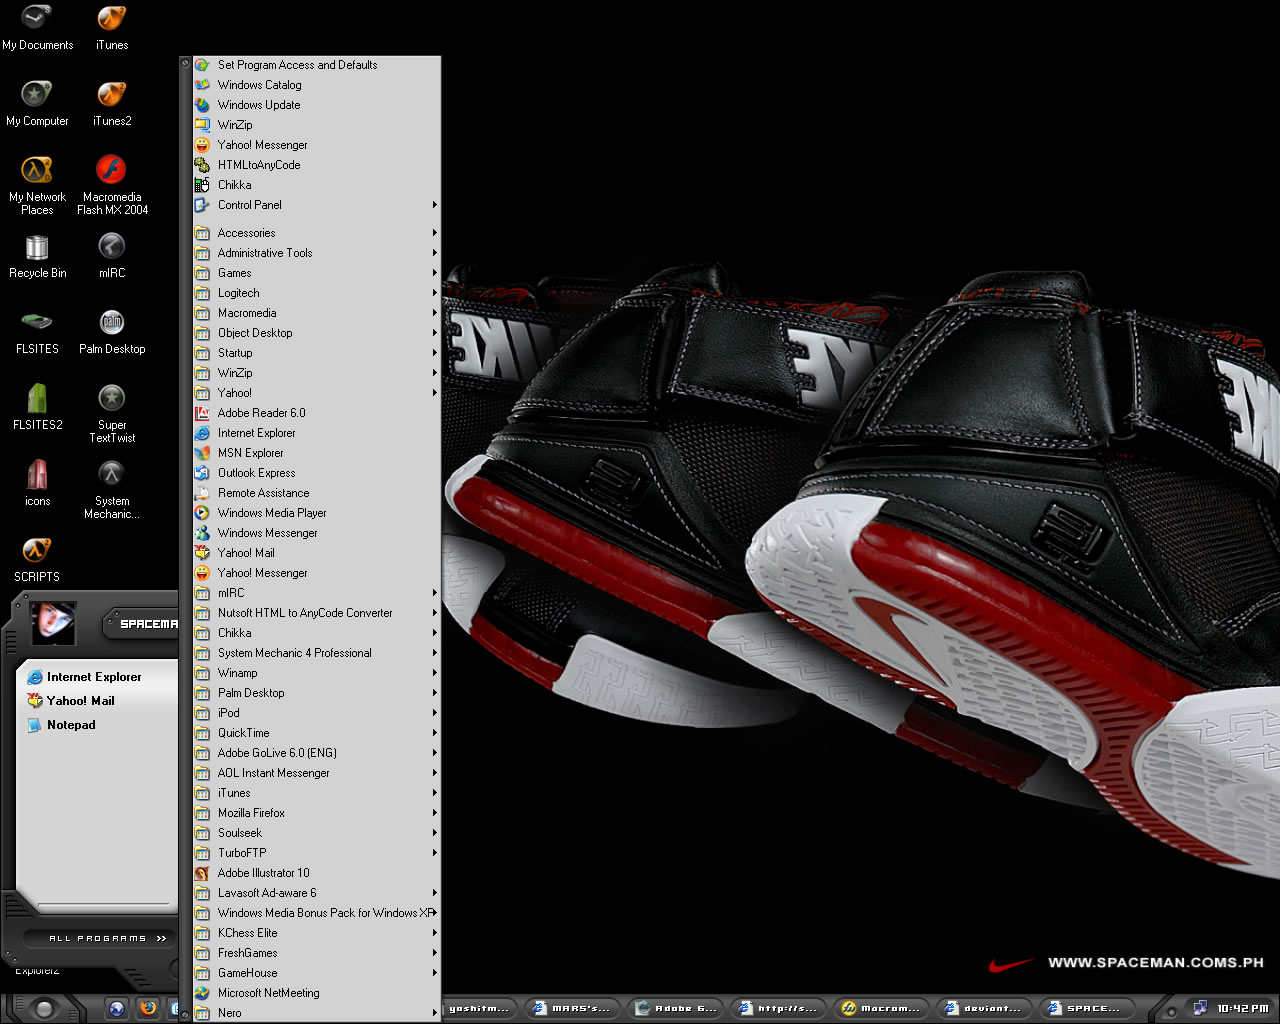This screenshot has height=1024, width=1280.
Task: Expand the Administrative Tools submenu
Action: coord(316,253)
